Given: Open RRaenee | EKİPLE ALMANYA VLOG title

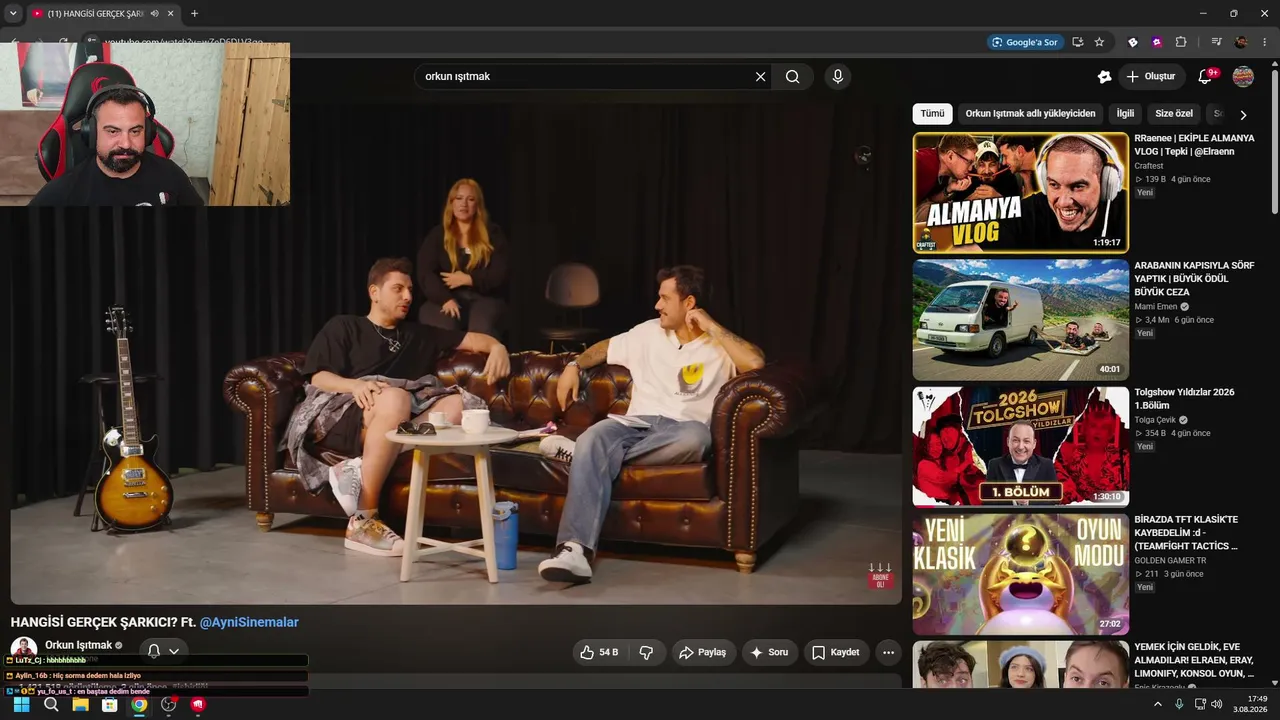Looking at the screenshot, I should click(x=1194, y=145).
